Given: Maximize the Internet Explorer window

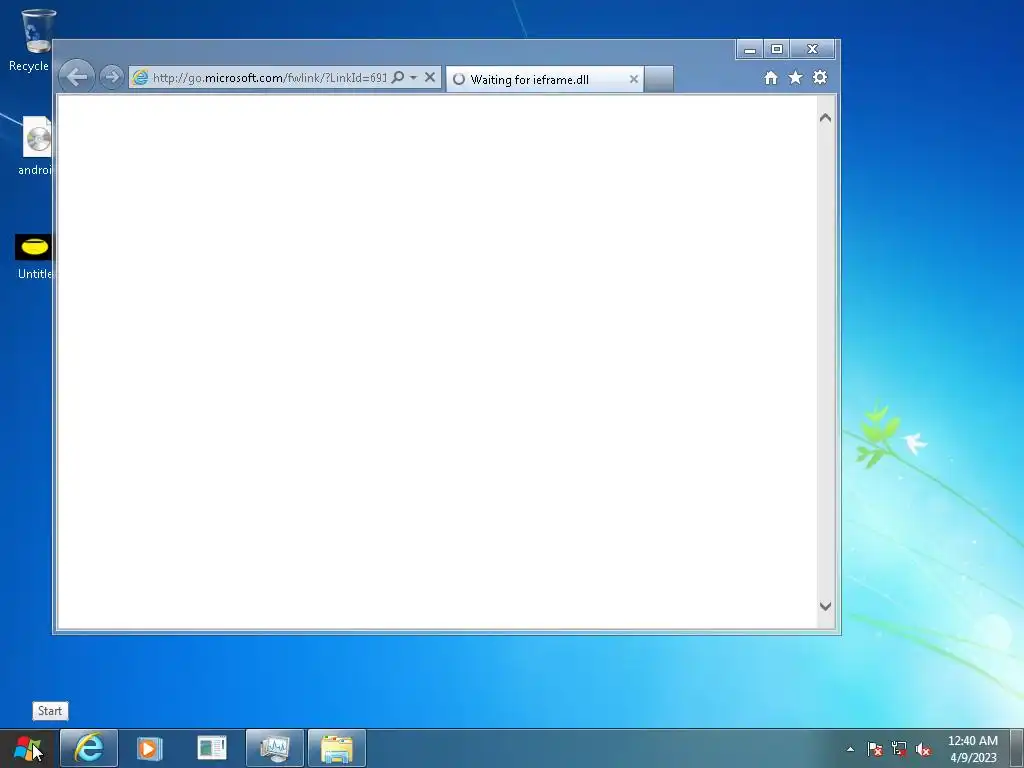Looking at the screenshot, I should 776,50.
